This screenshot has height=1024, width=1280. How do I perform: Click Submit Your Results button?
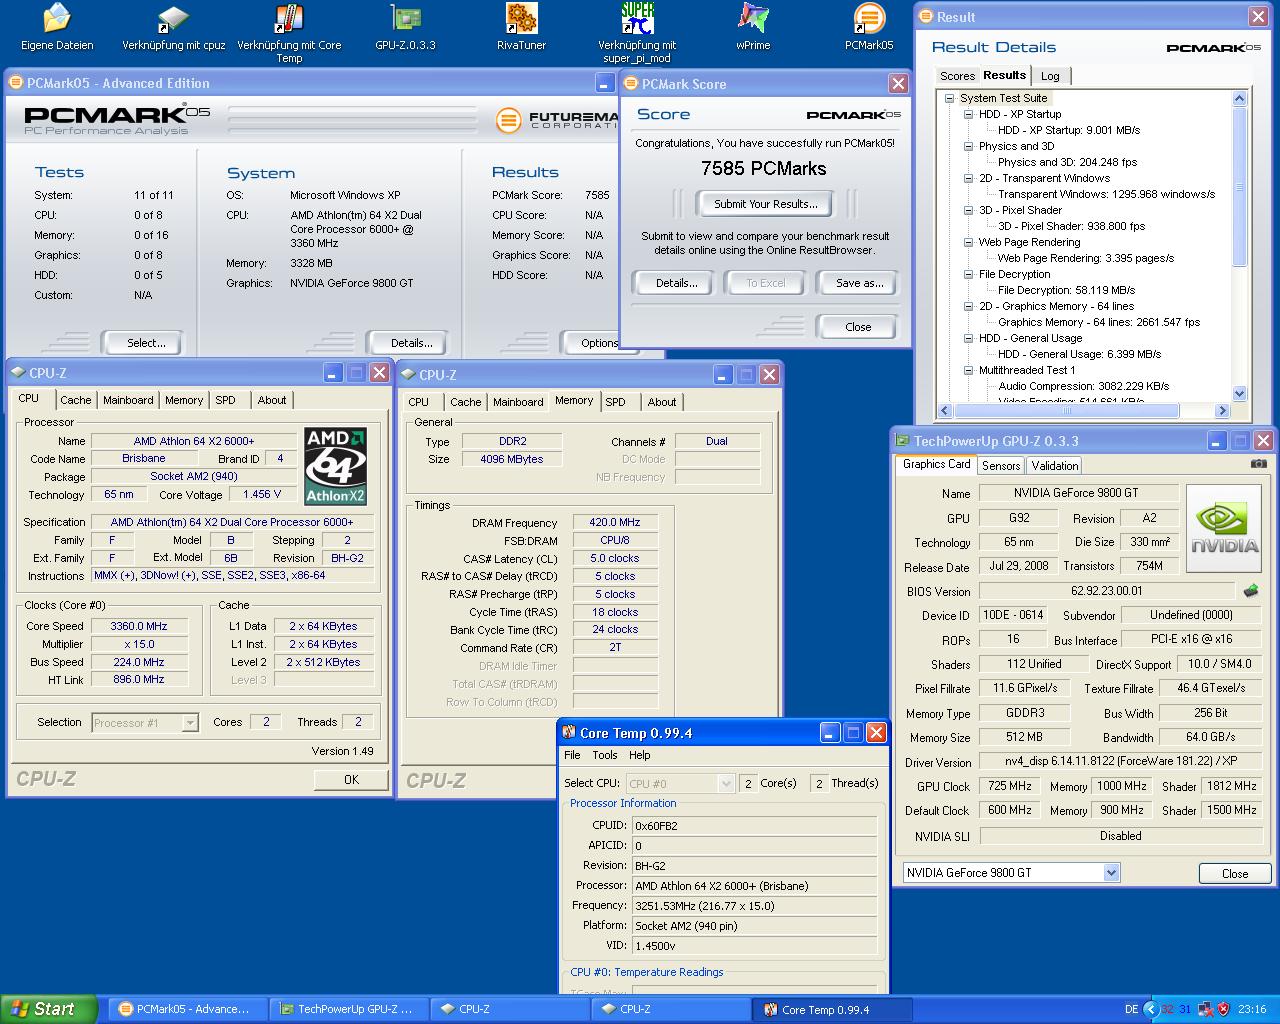point(766,204)
